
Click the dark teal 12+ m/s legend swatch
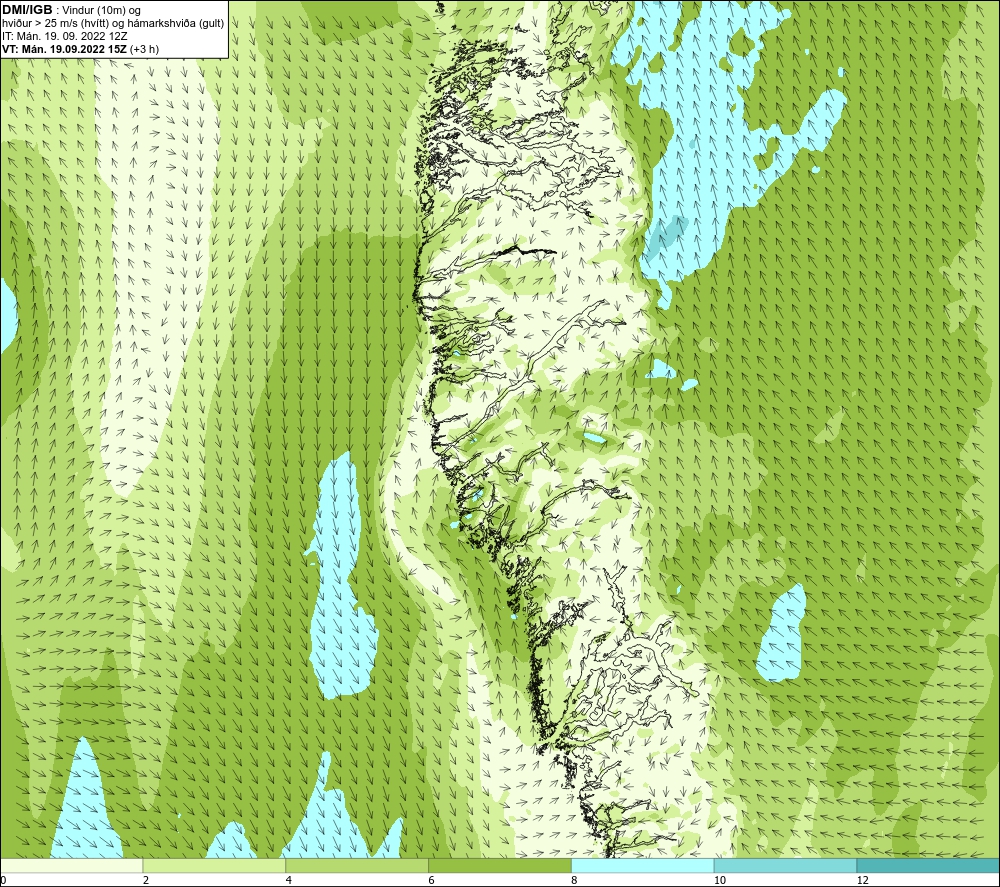pos(929,865)
